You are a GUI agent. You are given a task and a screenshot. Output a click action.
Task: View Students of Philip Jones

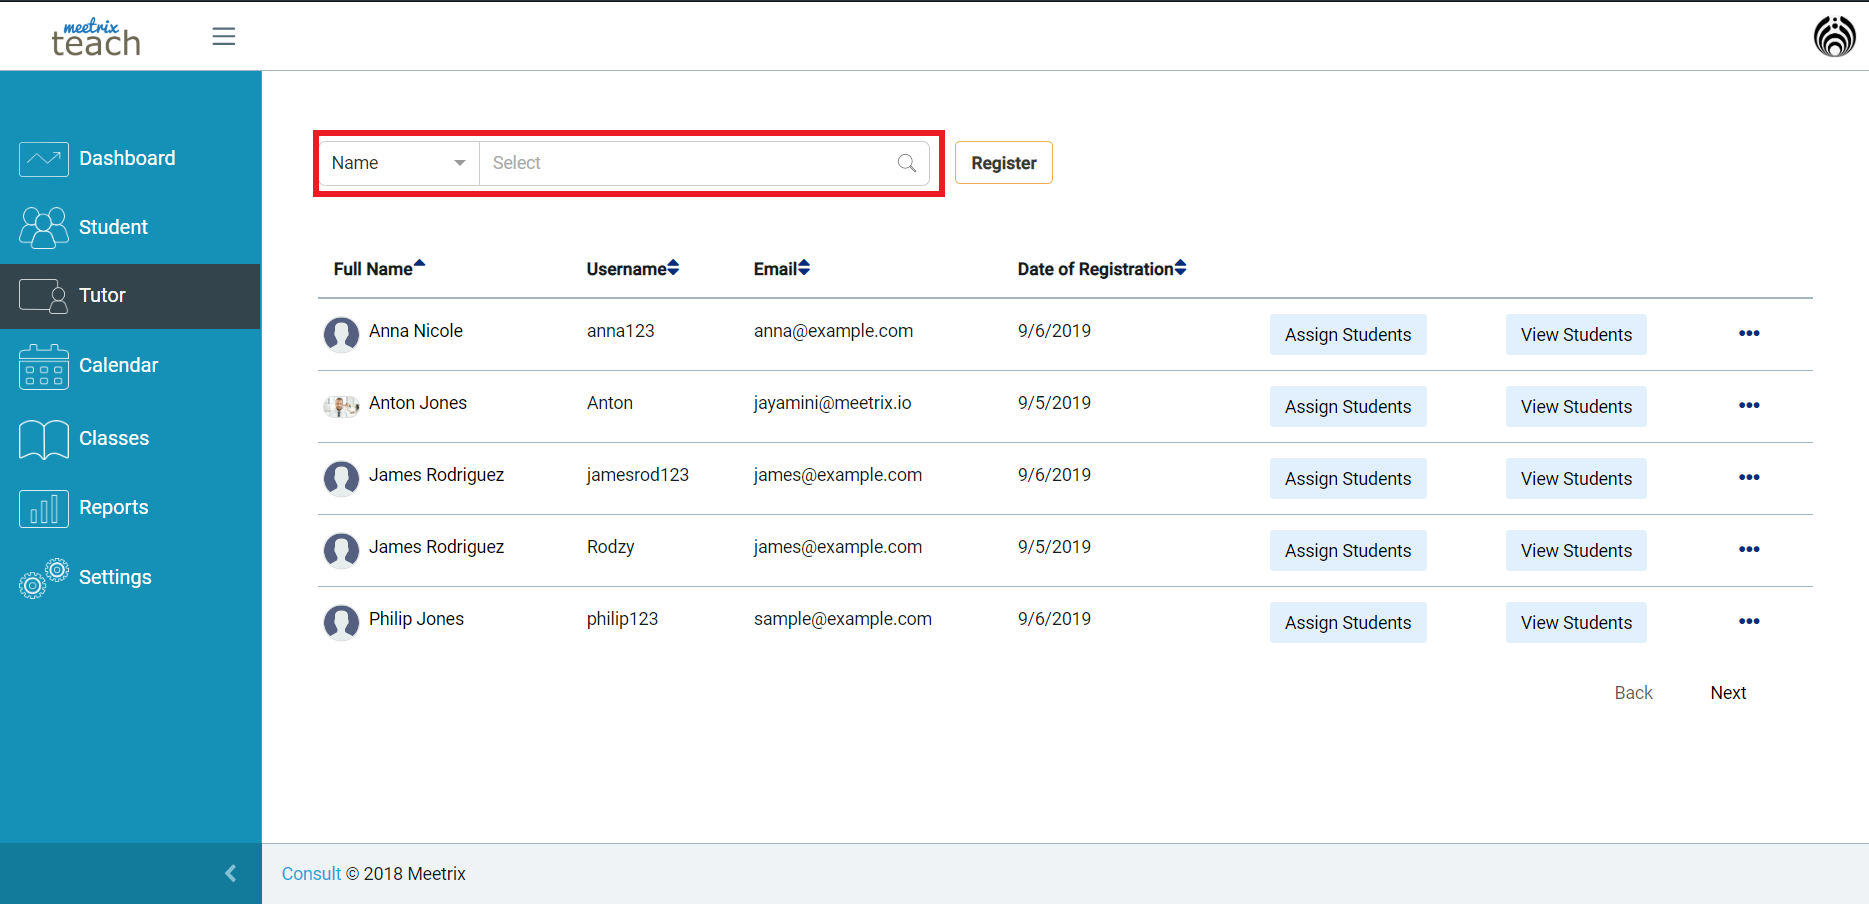point(1576,623)
